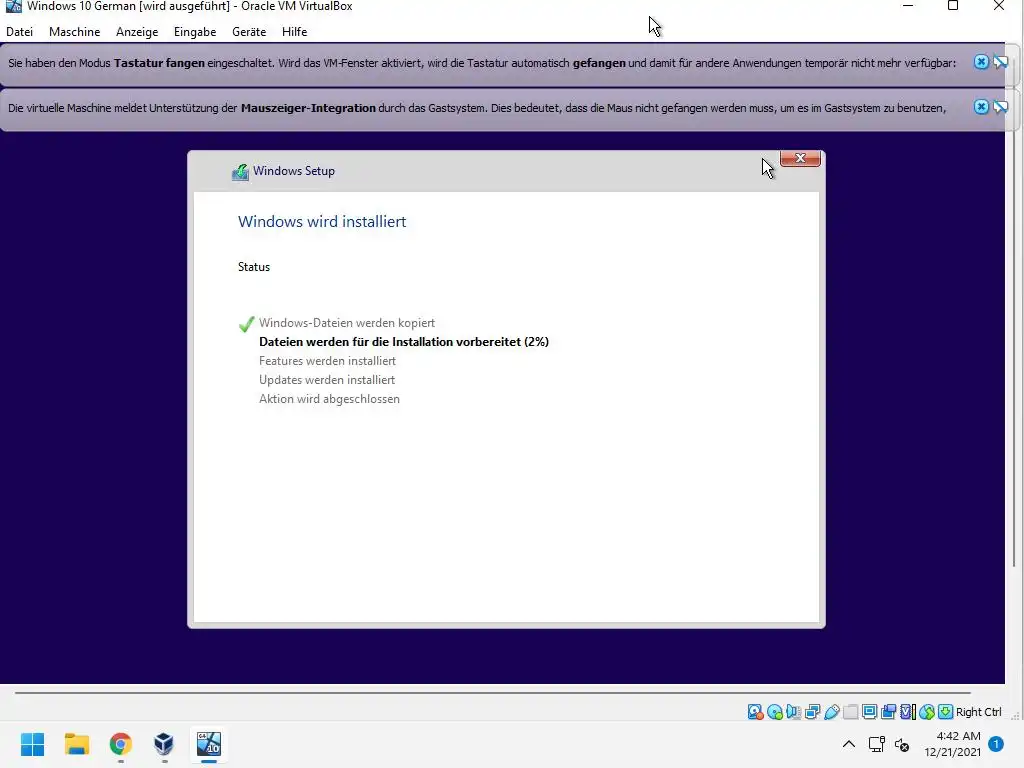Open the Hilfe menu

click(295, 31)
